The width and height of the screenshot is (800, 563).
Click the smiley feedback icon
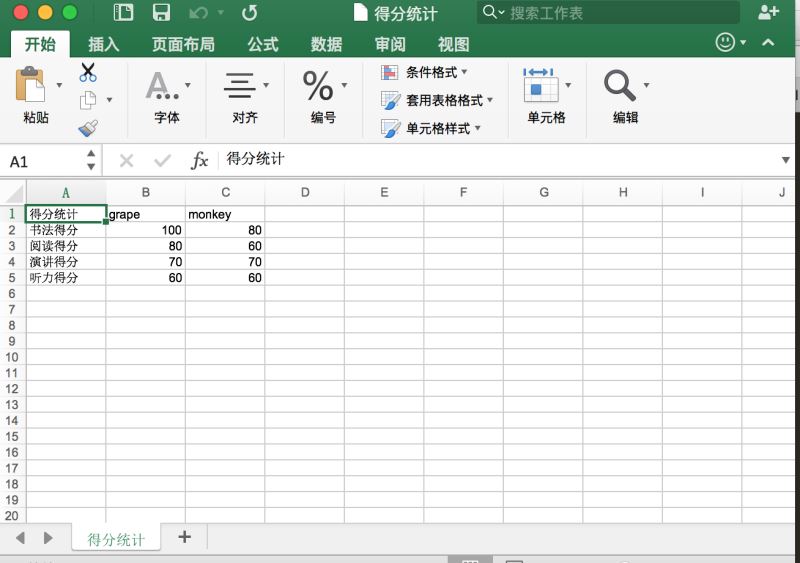pyautogui.click(x=725, y=42)
